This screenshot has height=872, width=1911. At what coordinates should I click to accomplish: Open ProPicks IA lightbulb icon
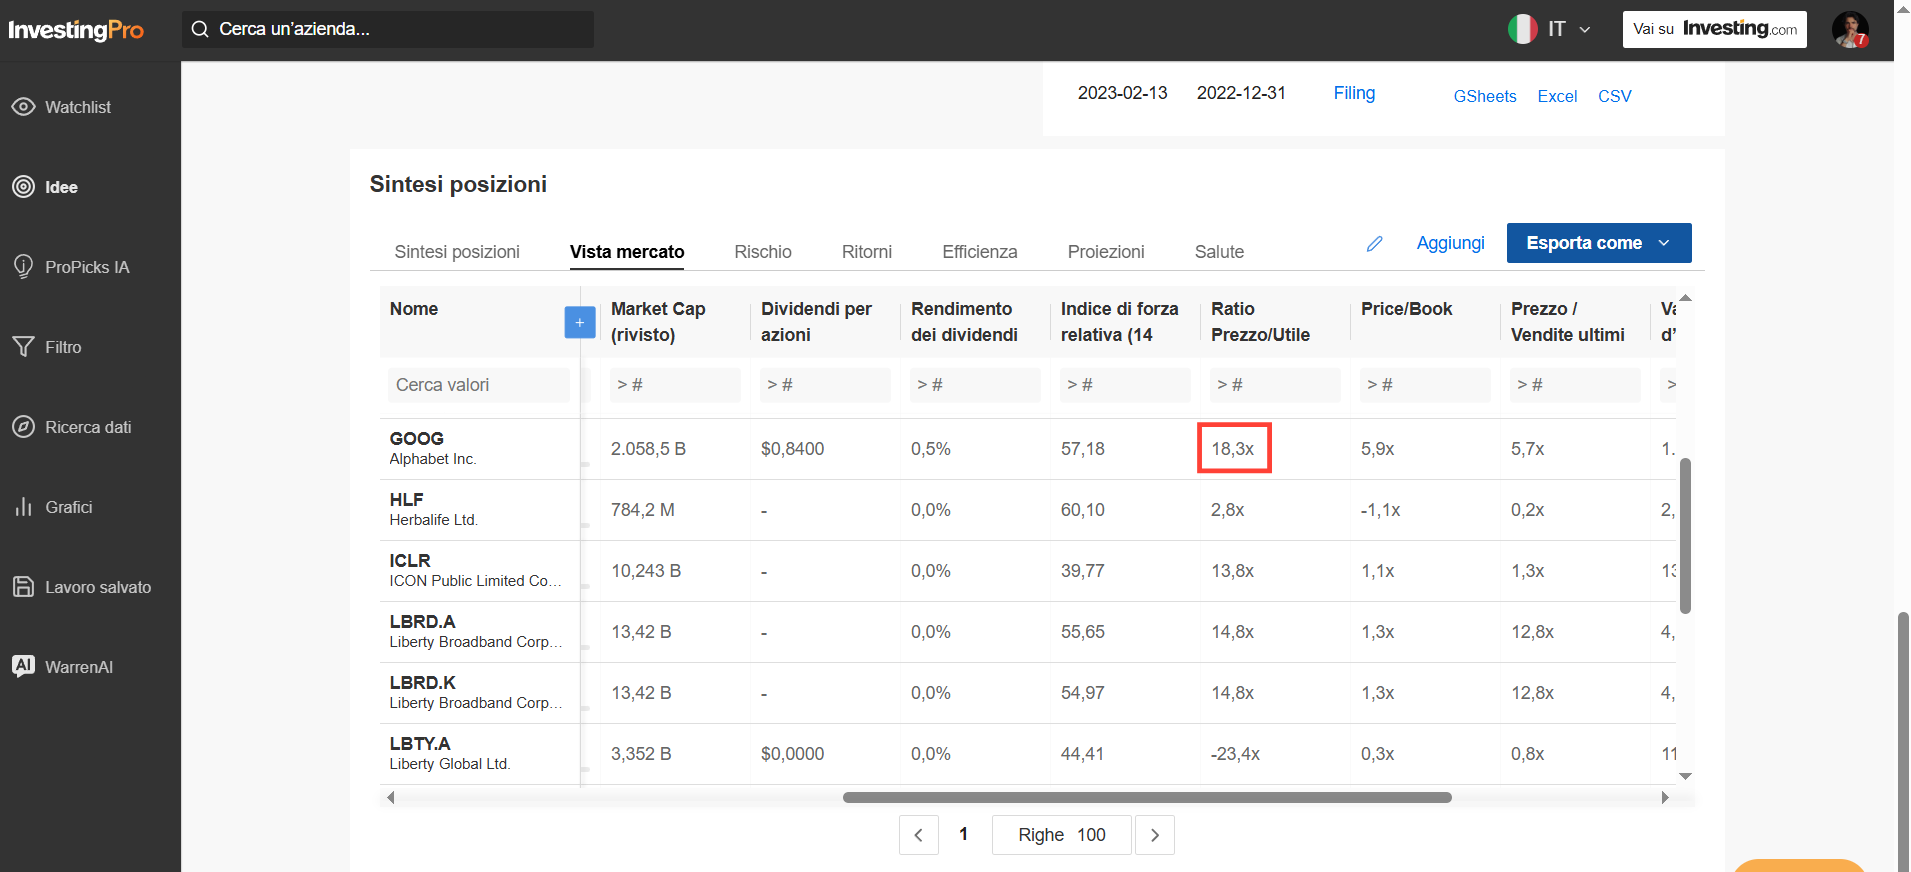pos(23,266)
